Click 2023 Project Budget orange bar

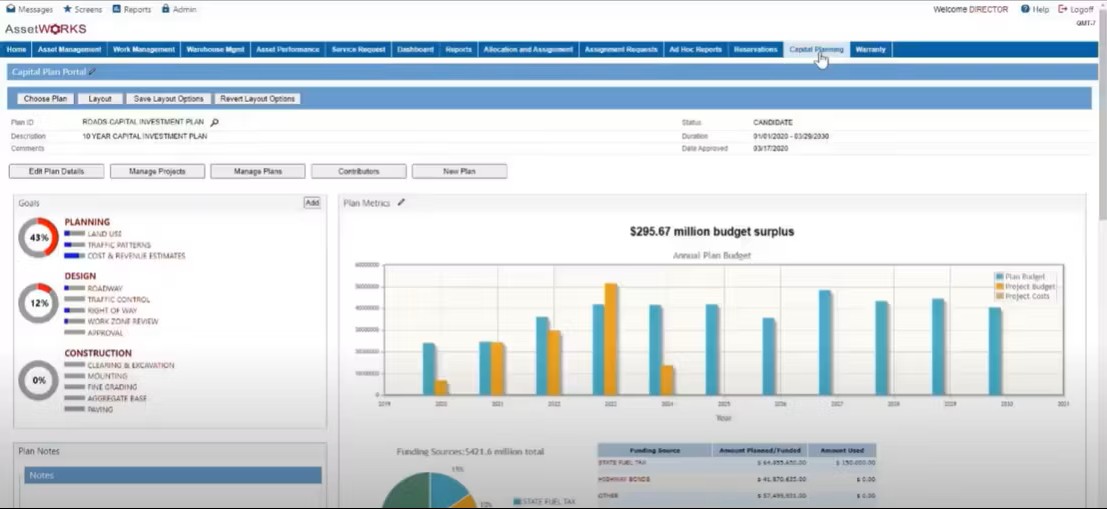point(611,339)
